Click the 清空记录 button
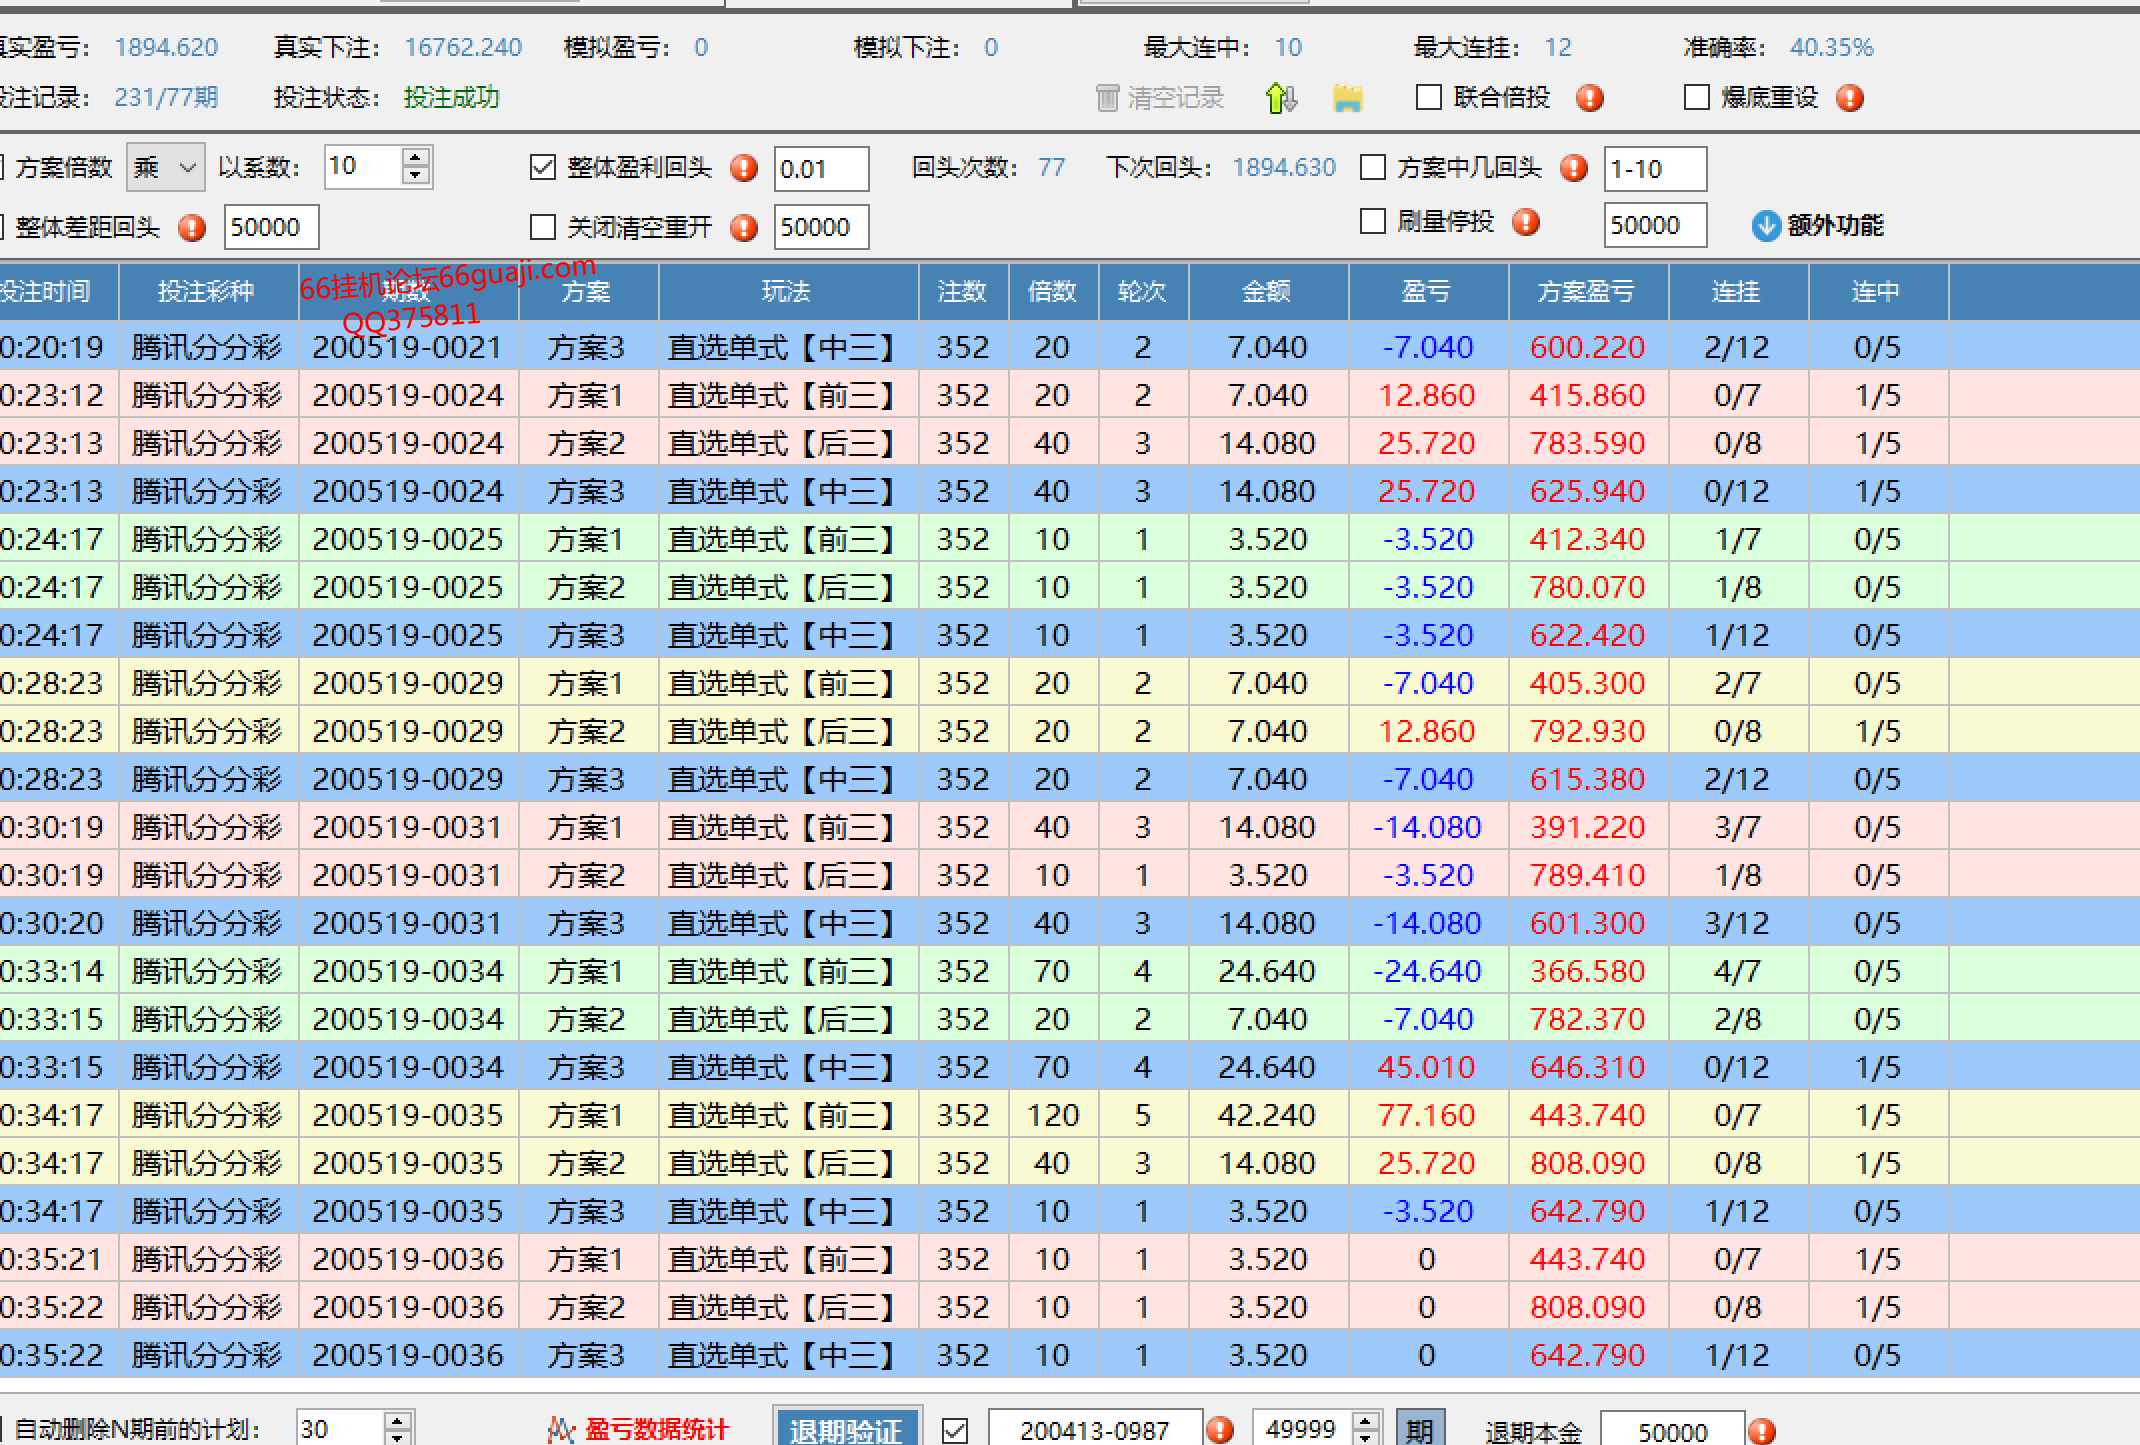This screenshot has height=1445, width=2140. (x=1161, y=98)
